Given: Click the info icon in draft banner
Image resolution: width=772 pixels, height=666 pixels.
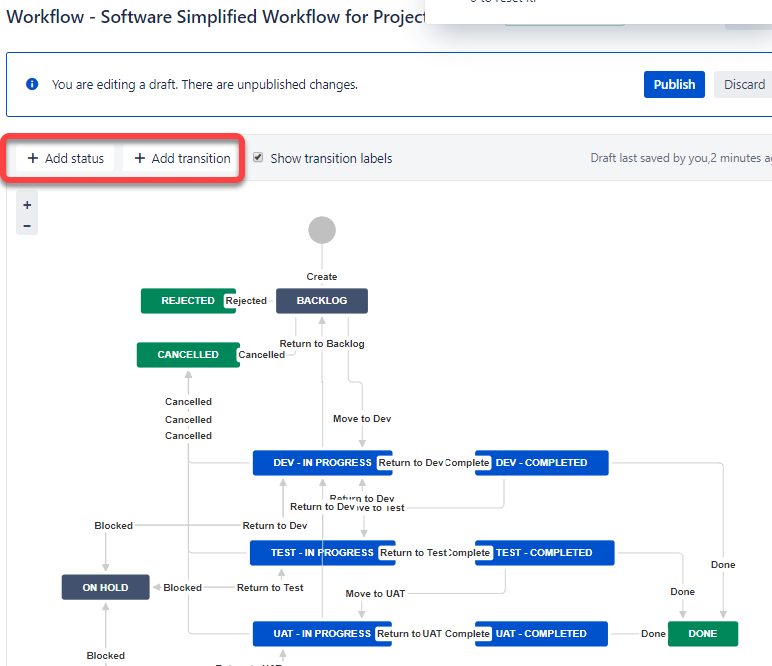Looking at the screenshot, I should 32,84.
